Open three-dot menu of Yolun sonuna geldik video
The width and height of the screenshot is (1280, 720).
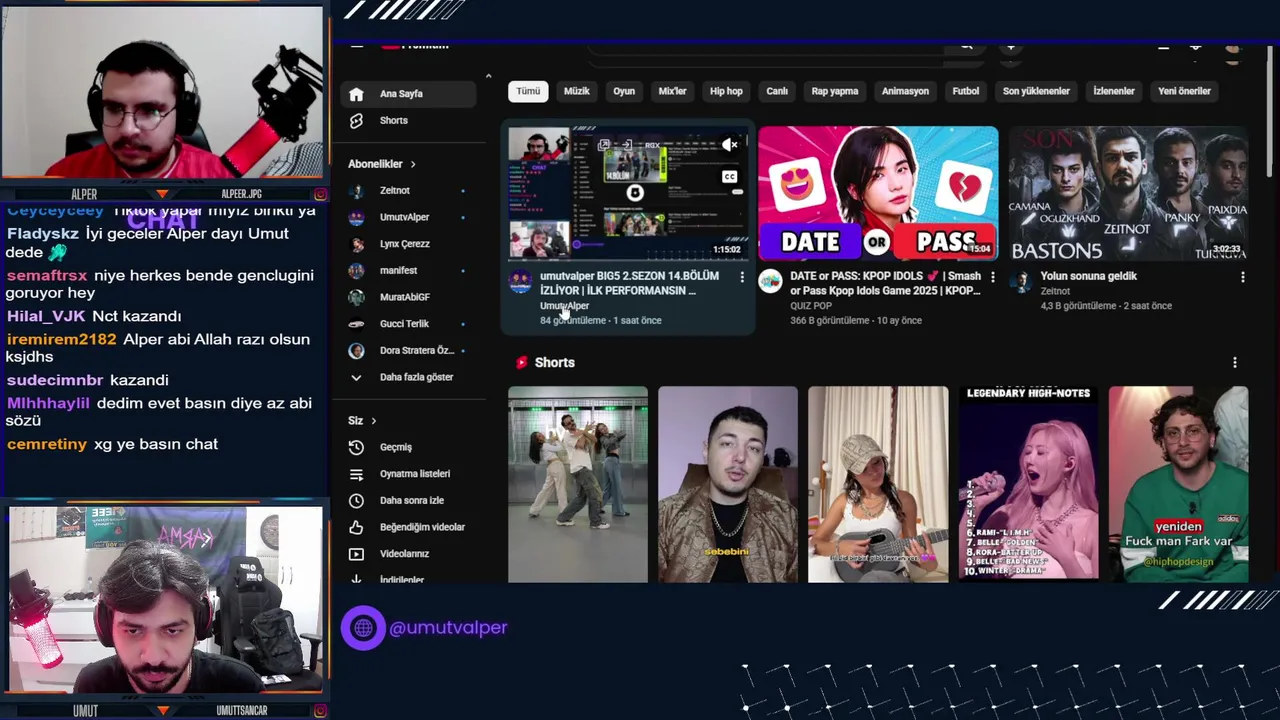tap(1242, 277)
